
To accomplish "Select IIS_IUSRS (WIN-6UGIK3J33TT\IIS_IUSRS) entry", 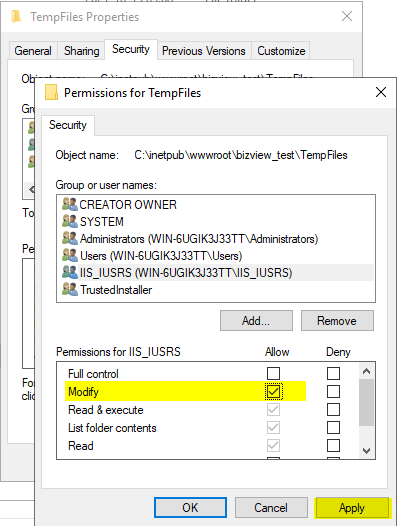I will point(215,272).
